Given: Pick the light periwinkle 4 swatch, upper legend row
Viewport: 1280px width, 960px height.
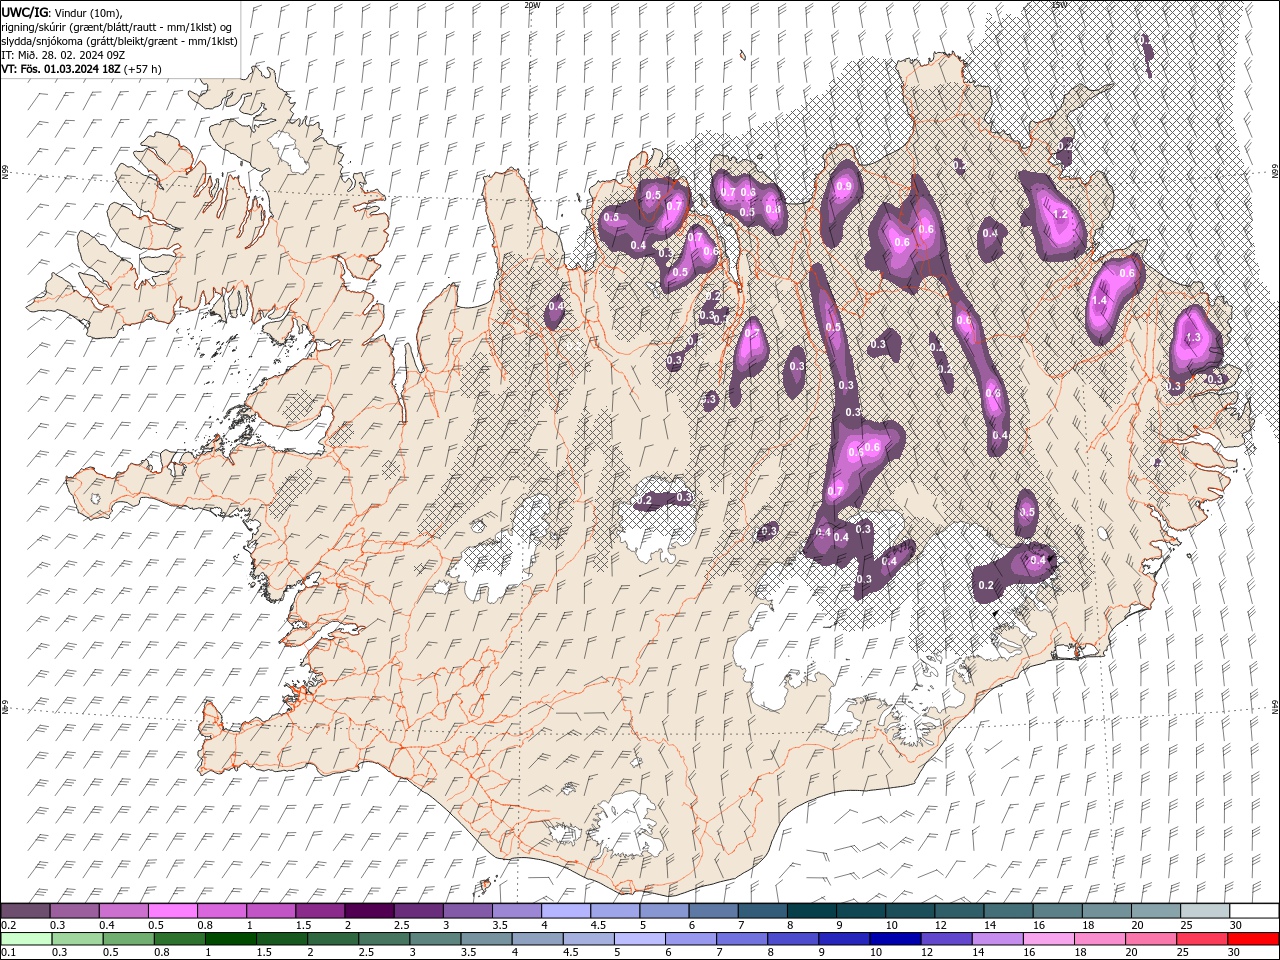Looking at the screenshot, I should click(x=566, y=911).
